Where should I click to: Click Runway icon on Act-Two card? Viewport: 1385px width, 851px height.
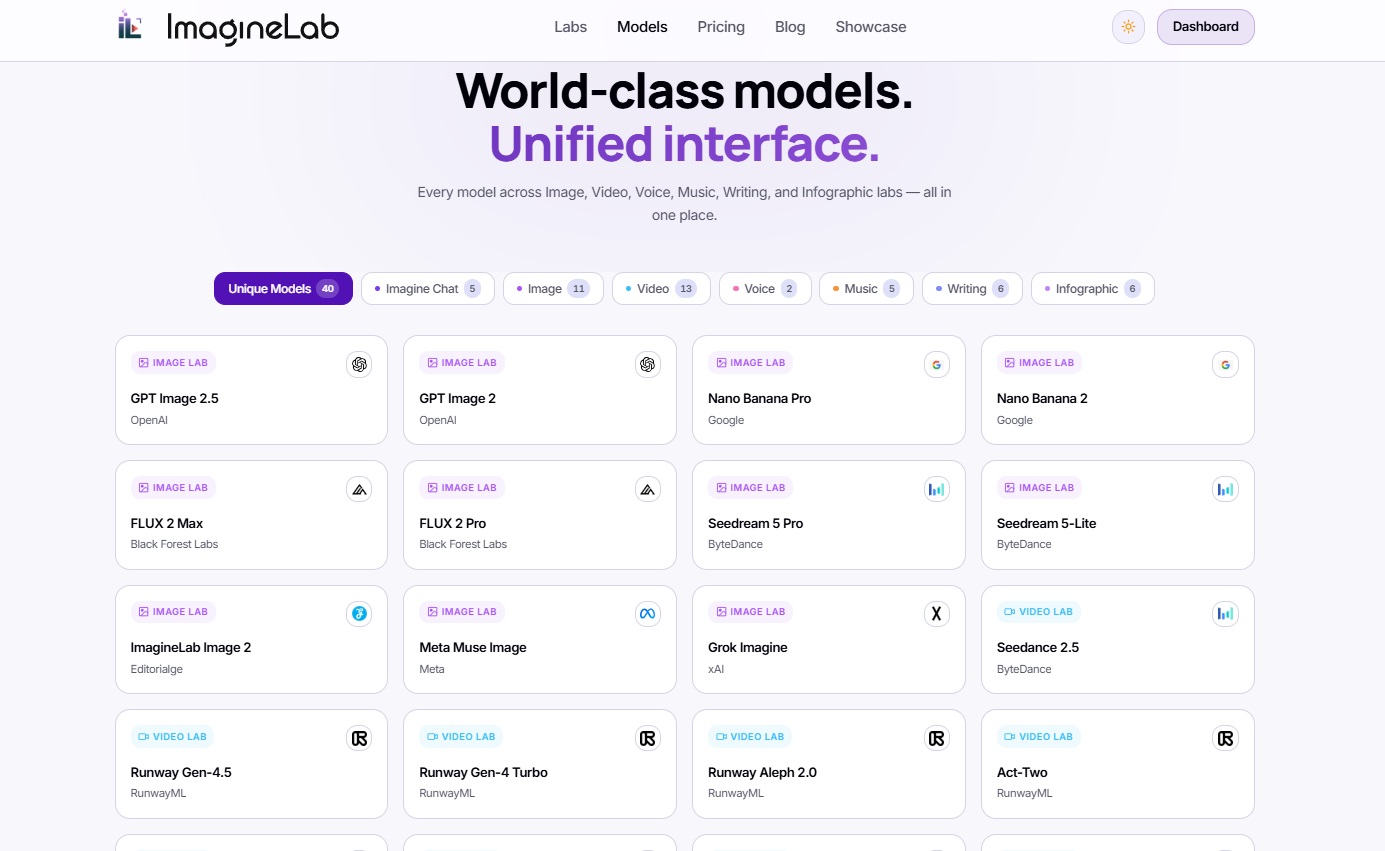click(1225, 738)
